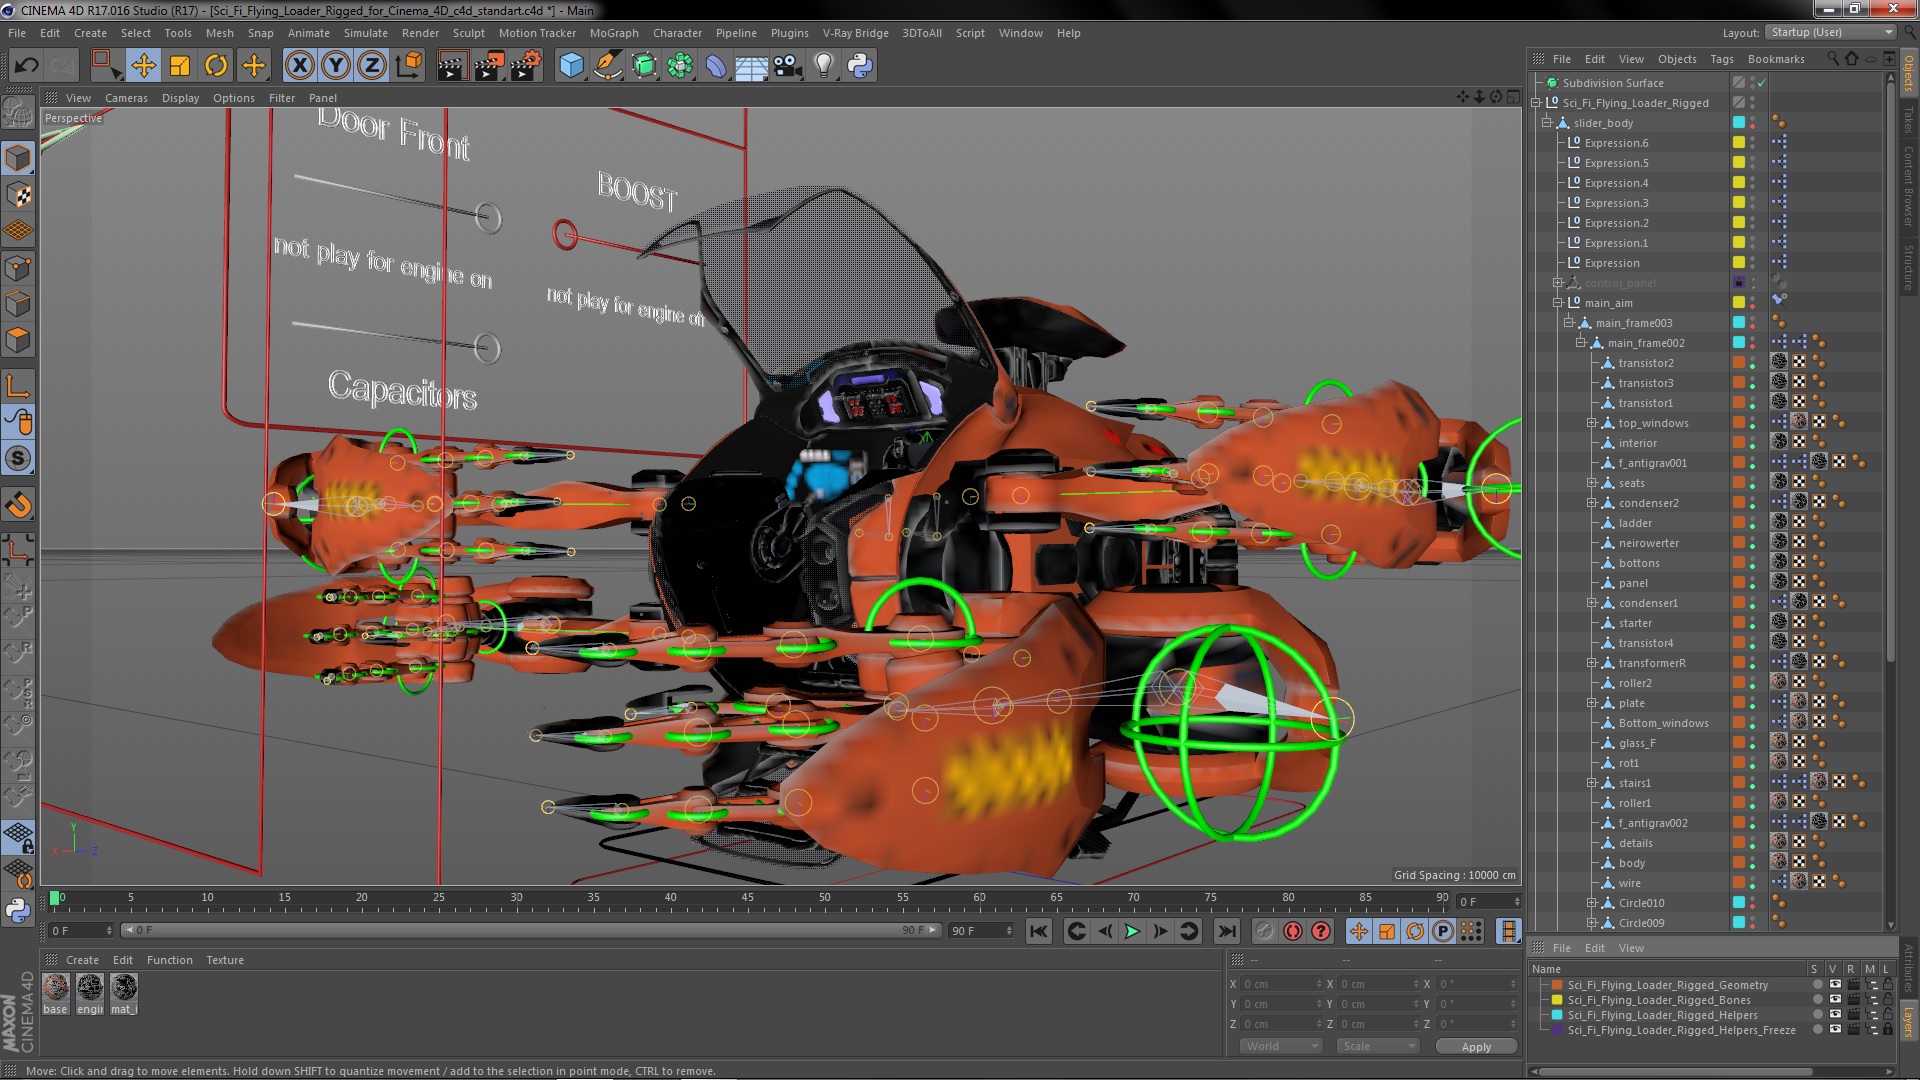
Task: Toggle lock on Rigged_Helpers_Freeze layer
Action: pyautogui.click(x=1887, y=1030)
